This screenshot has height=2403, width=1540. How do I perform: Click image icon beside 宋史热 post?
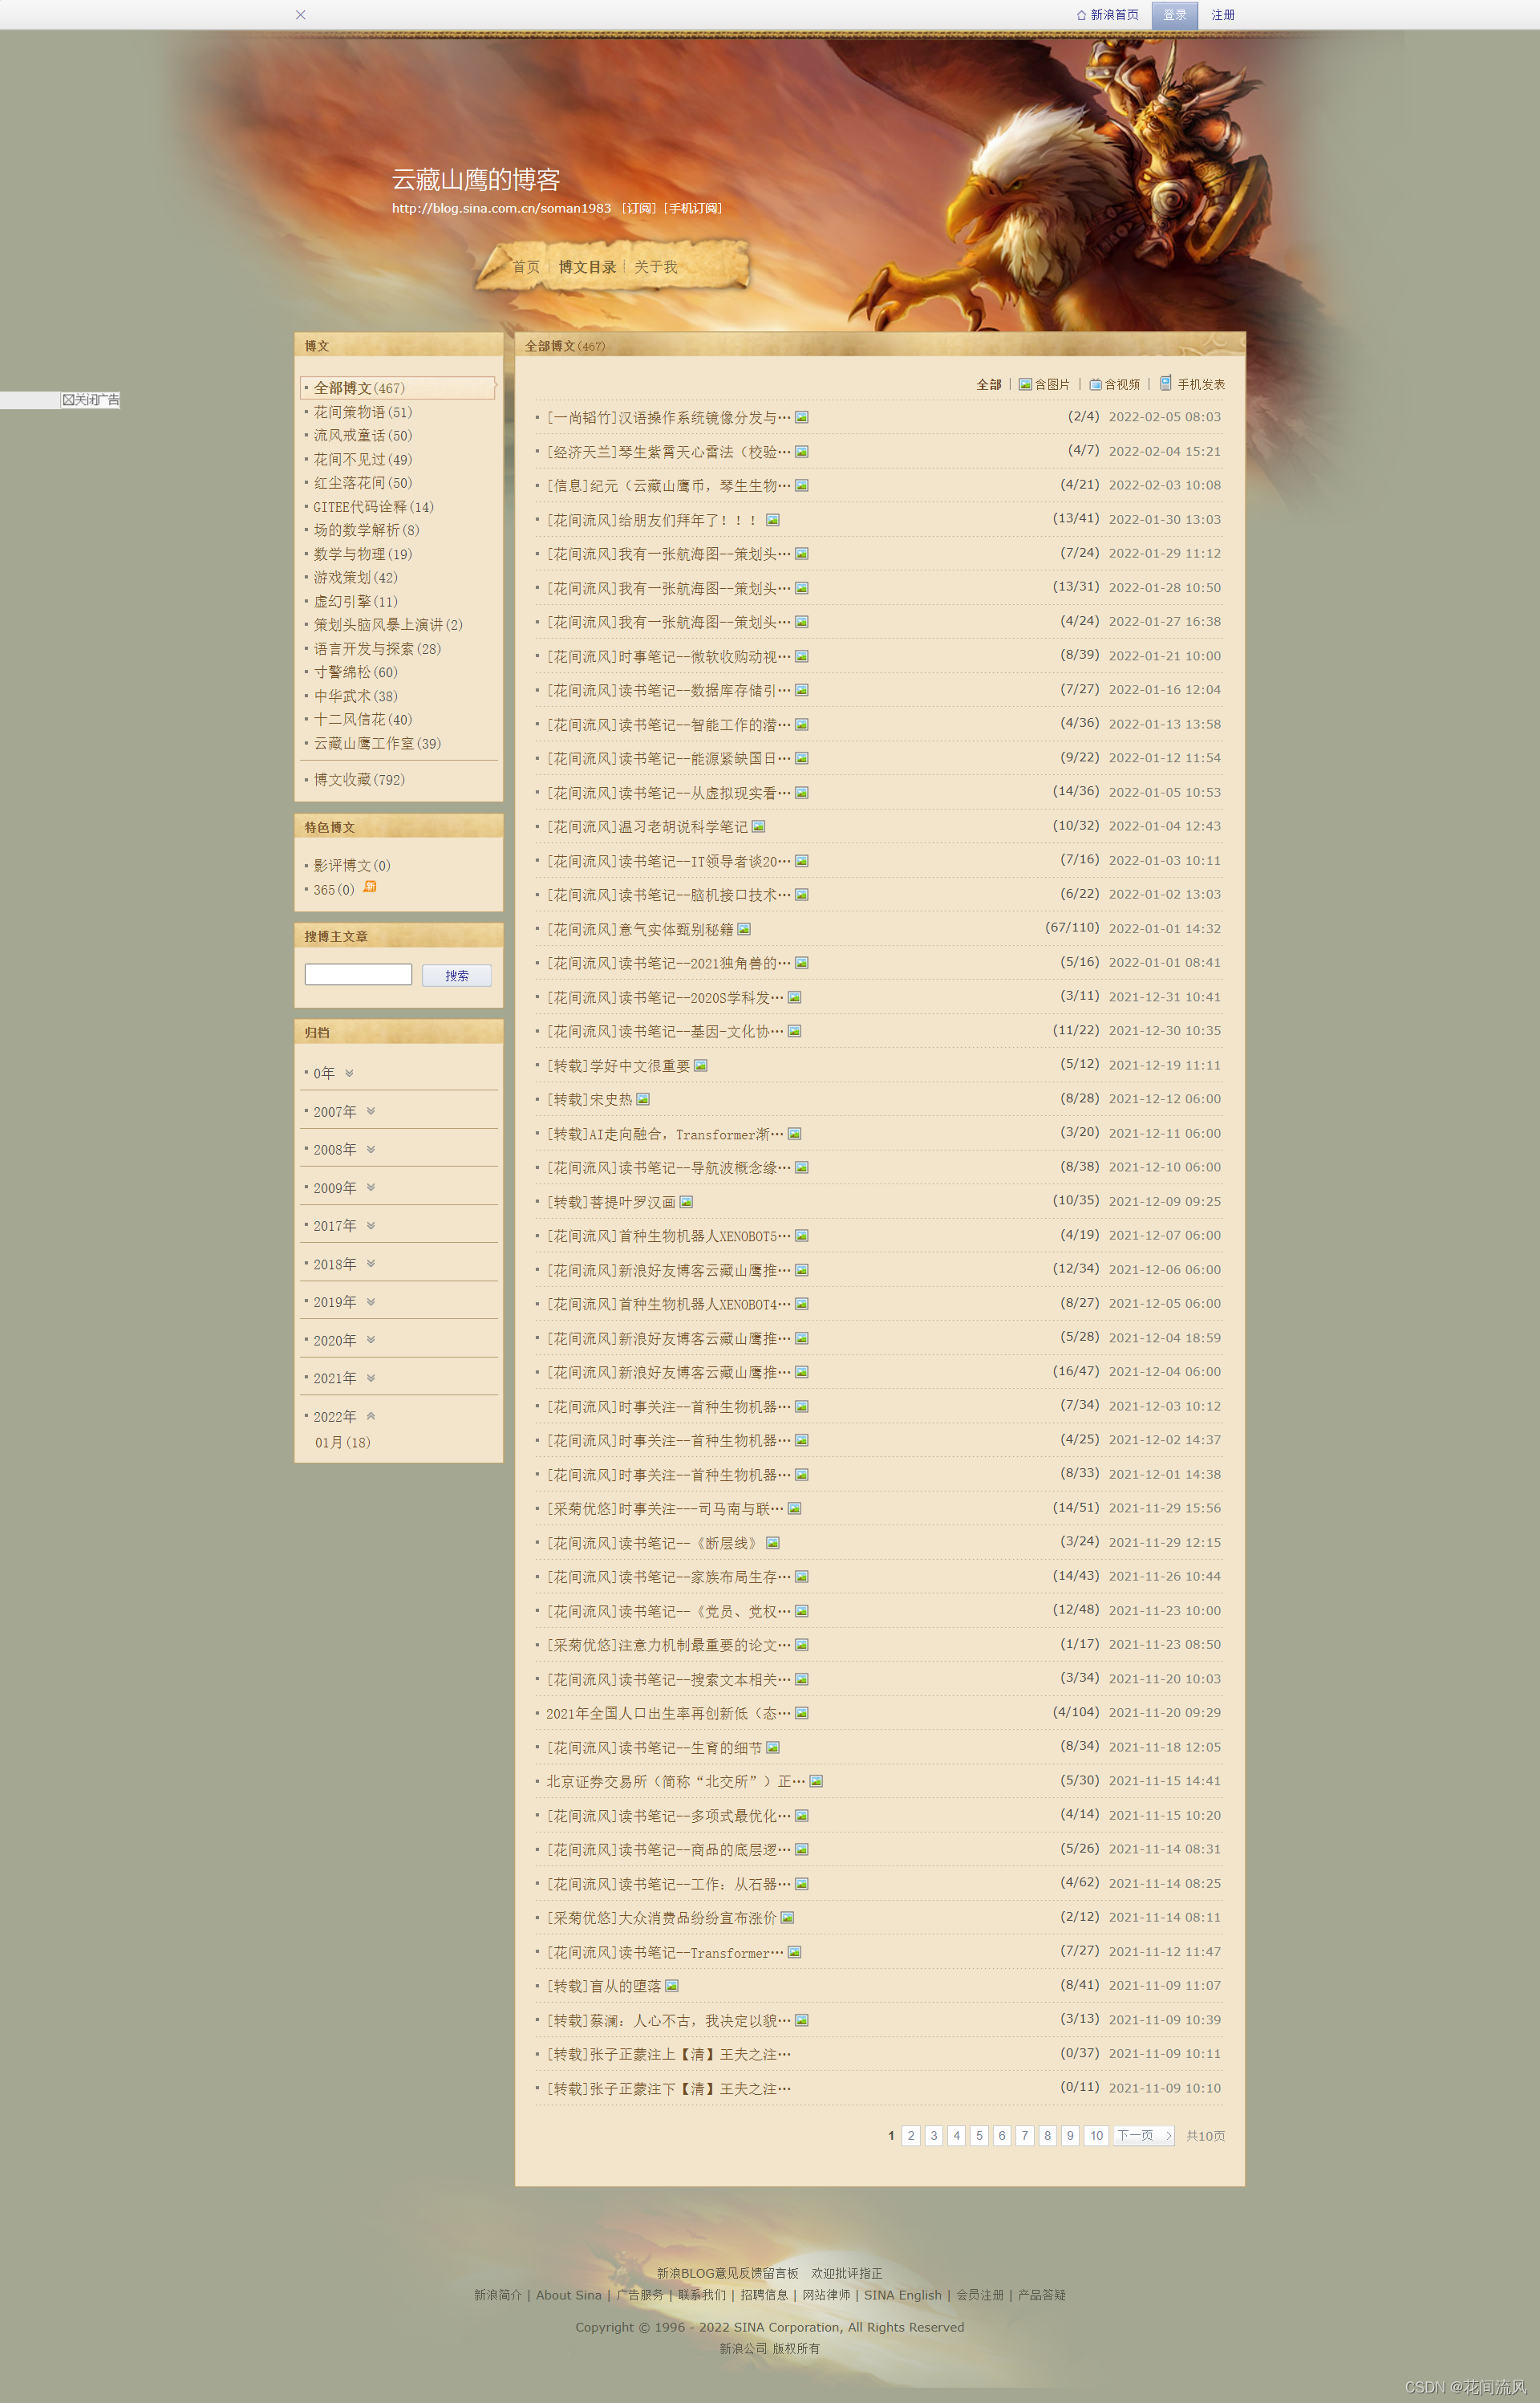coord(643,1099)
